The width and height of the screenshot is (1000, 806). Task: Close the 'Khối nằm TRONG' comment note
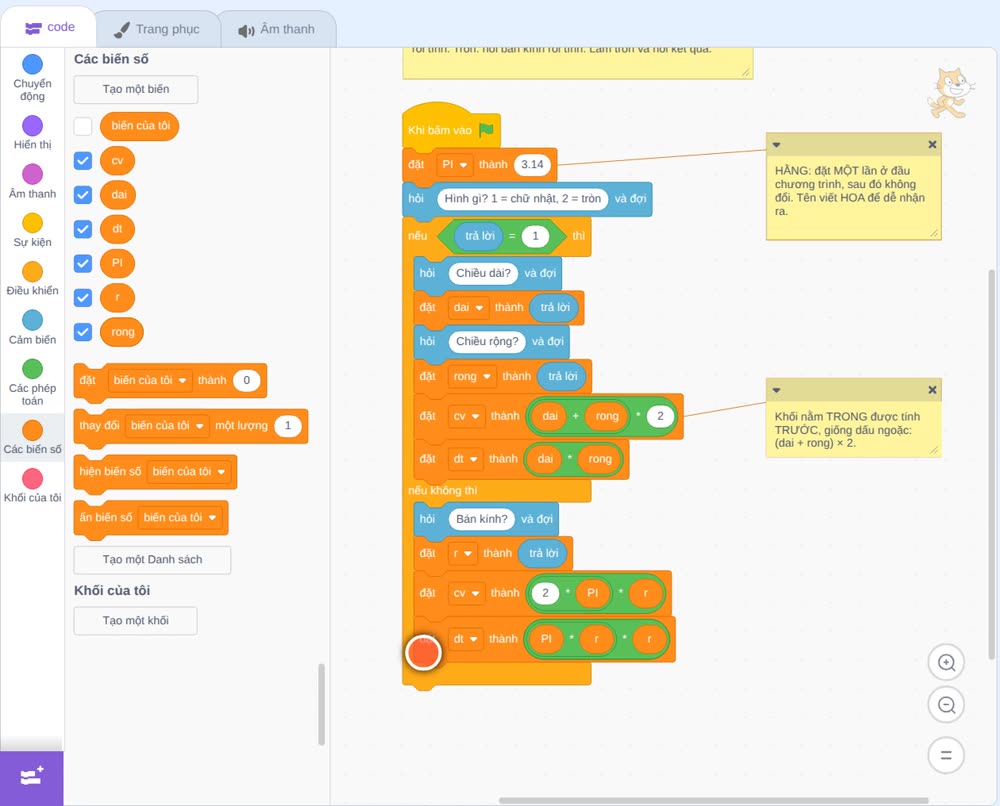[x=932, y=390]
